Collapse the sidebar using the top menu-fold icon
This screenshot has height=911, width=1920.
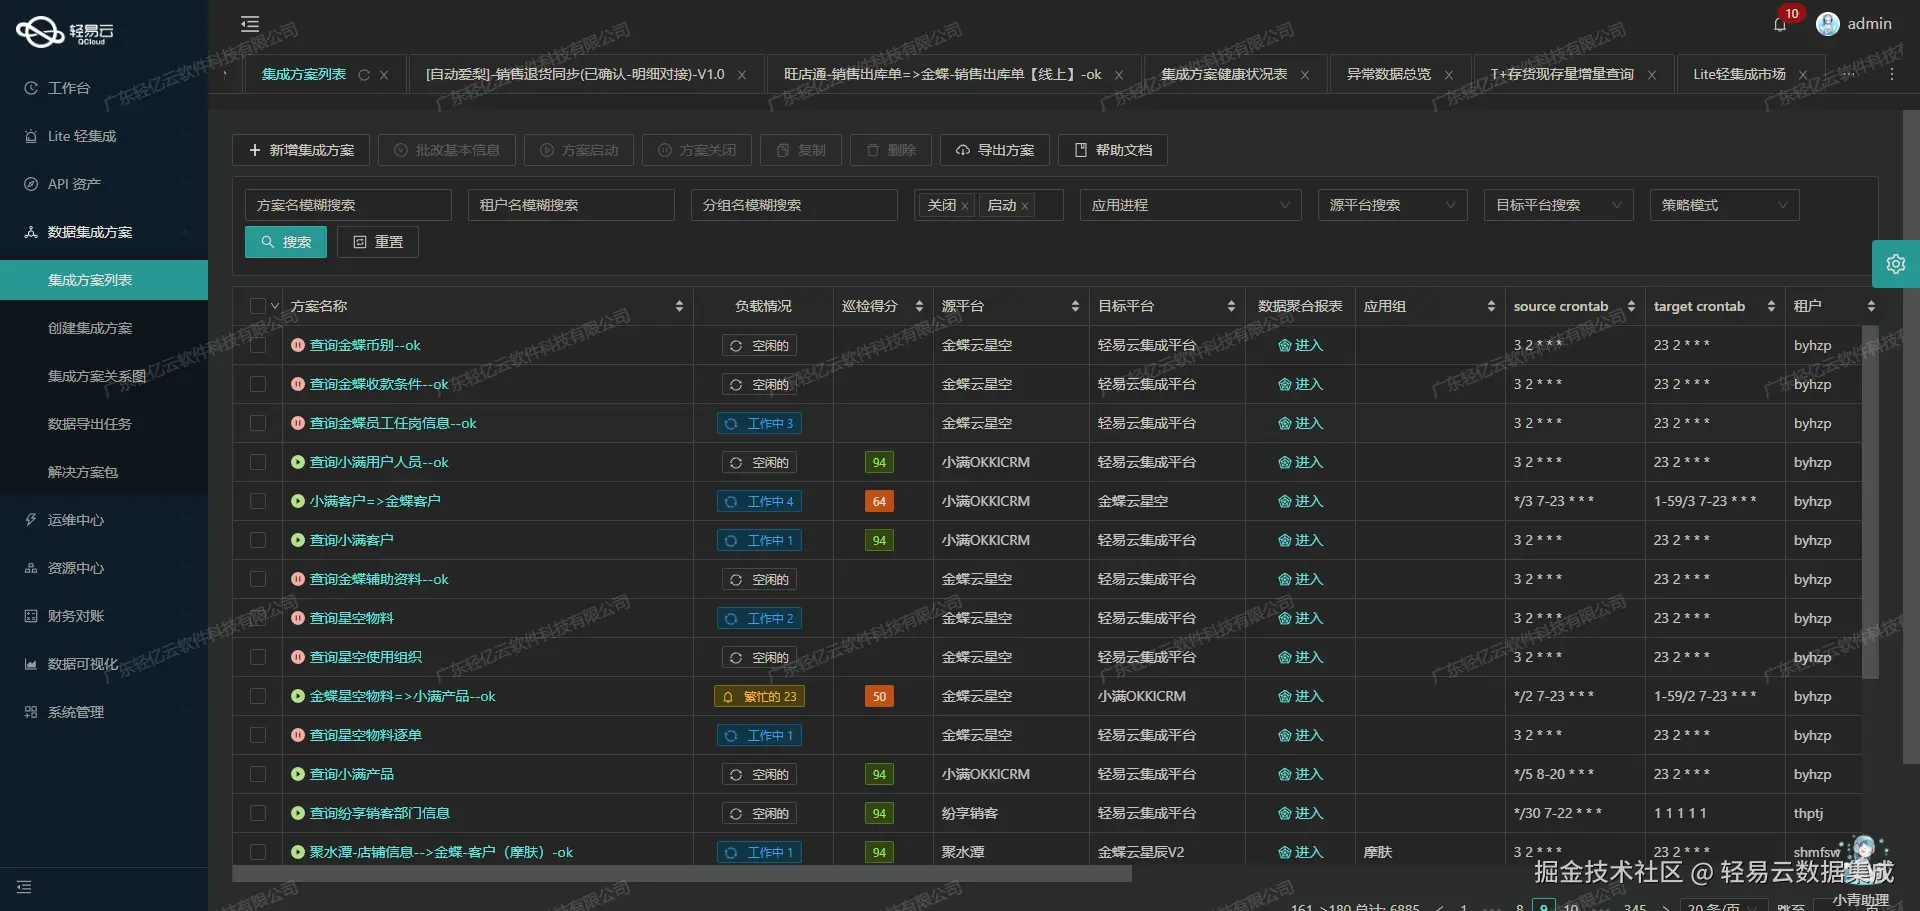[x=250, y=24]
